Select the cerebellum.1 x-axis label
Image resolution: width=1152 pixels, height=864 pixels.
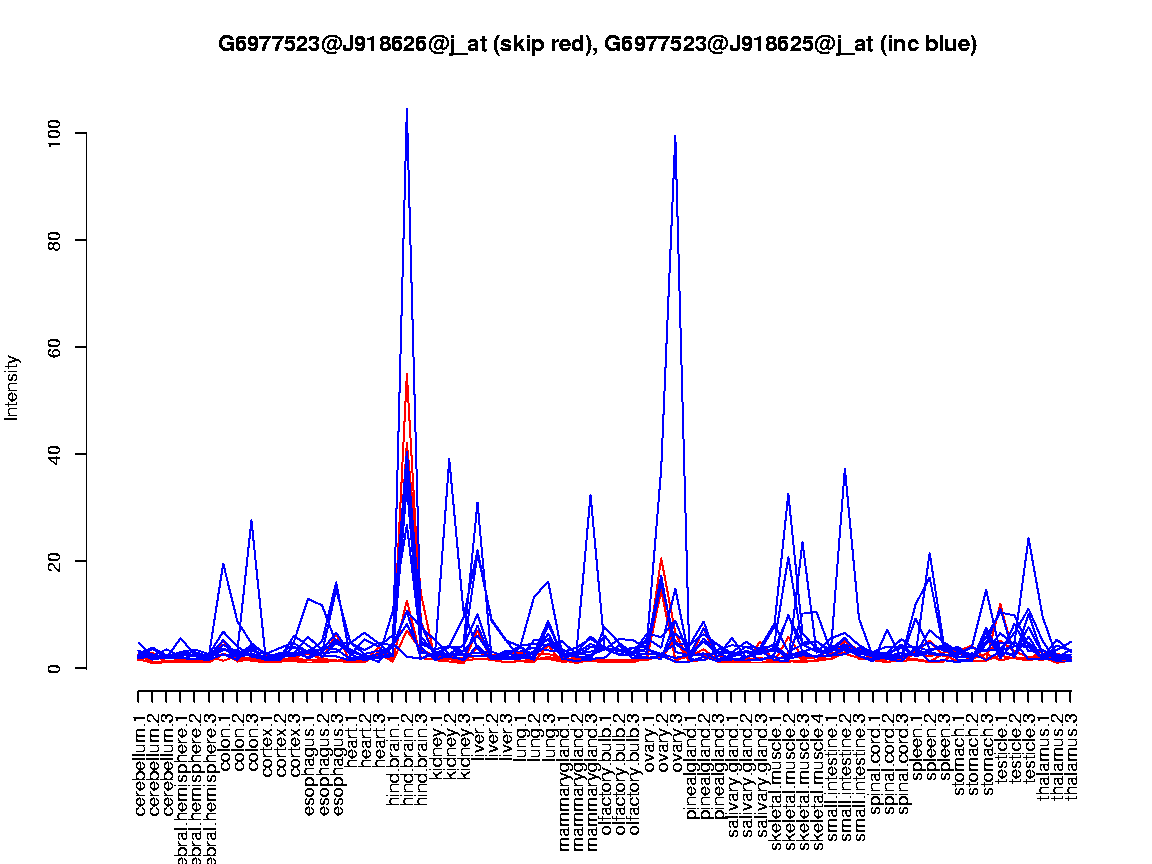139,760
